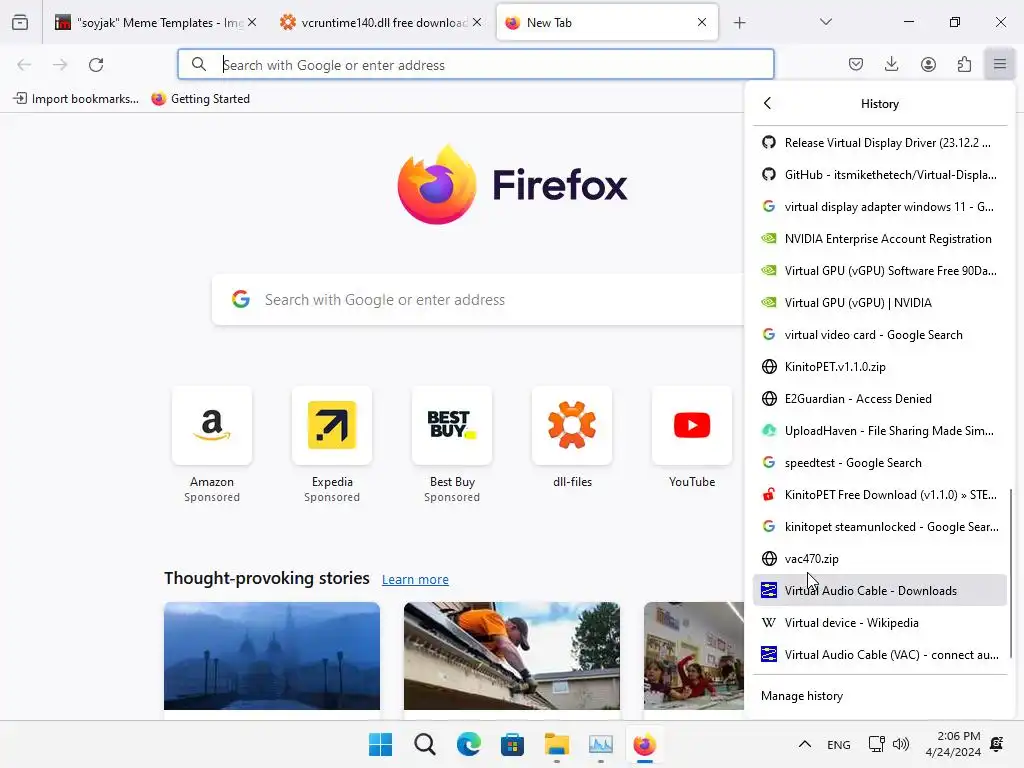Image resolution: width=1024 pixels, height=768 pixels.
Task: Open the roof worker story thumbnail
Action: 512,656
